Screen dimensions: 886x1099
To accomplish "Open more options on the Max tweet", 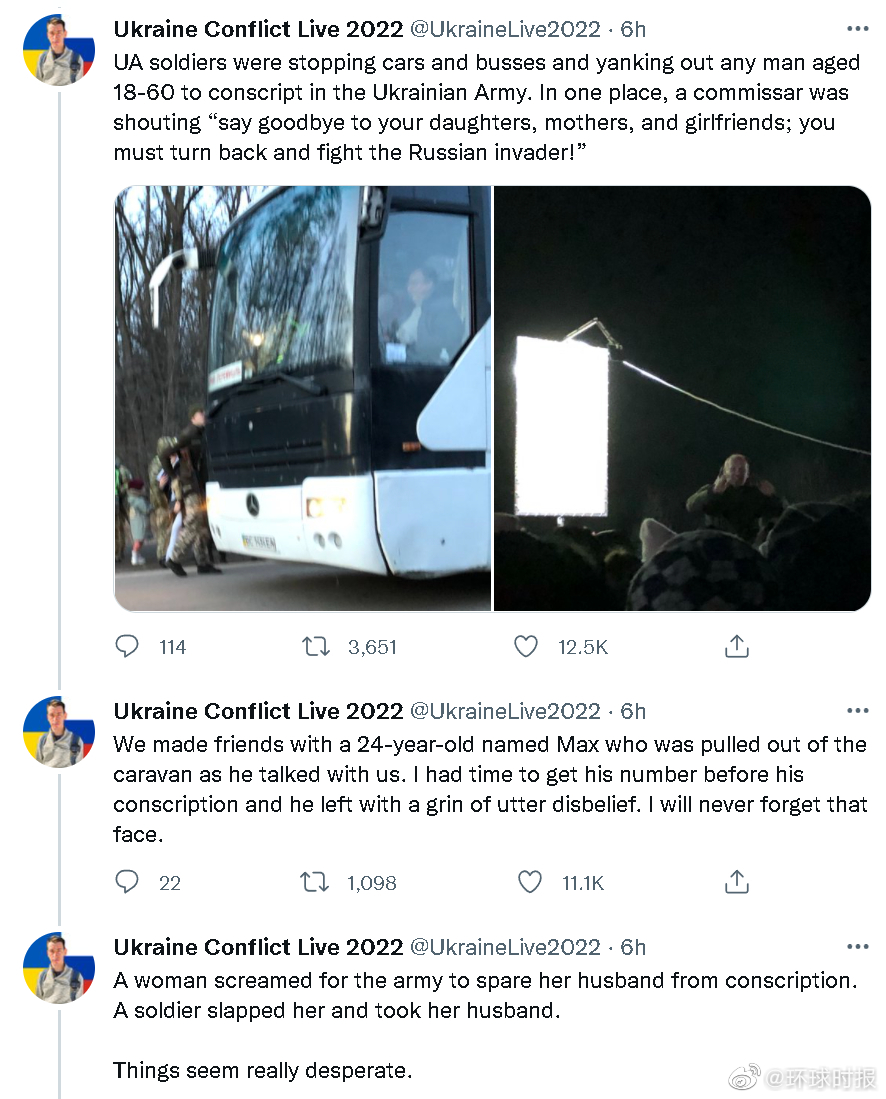I will pos(857,711).
